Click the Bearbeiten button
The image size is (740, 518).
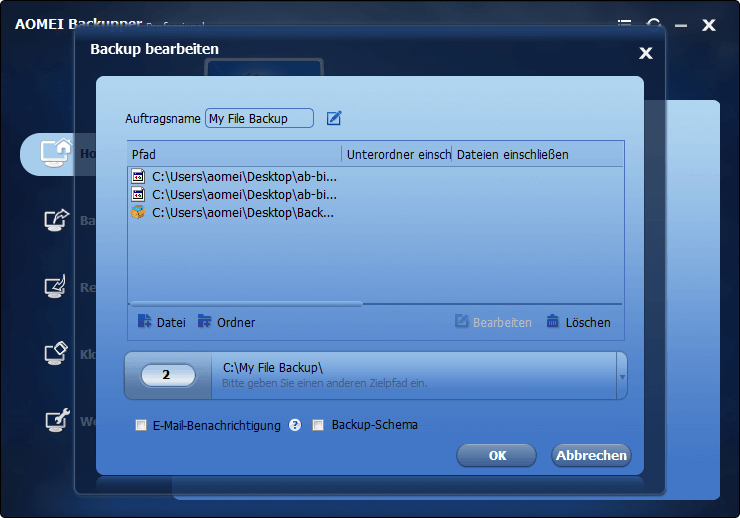point(493,322)
